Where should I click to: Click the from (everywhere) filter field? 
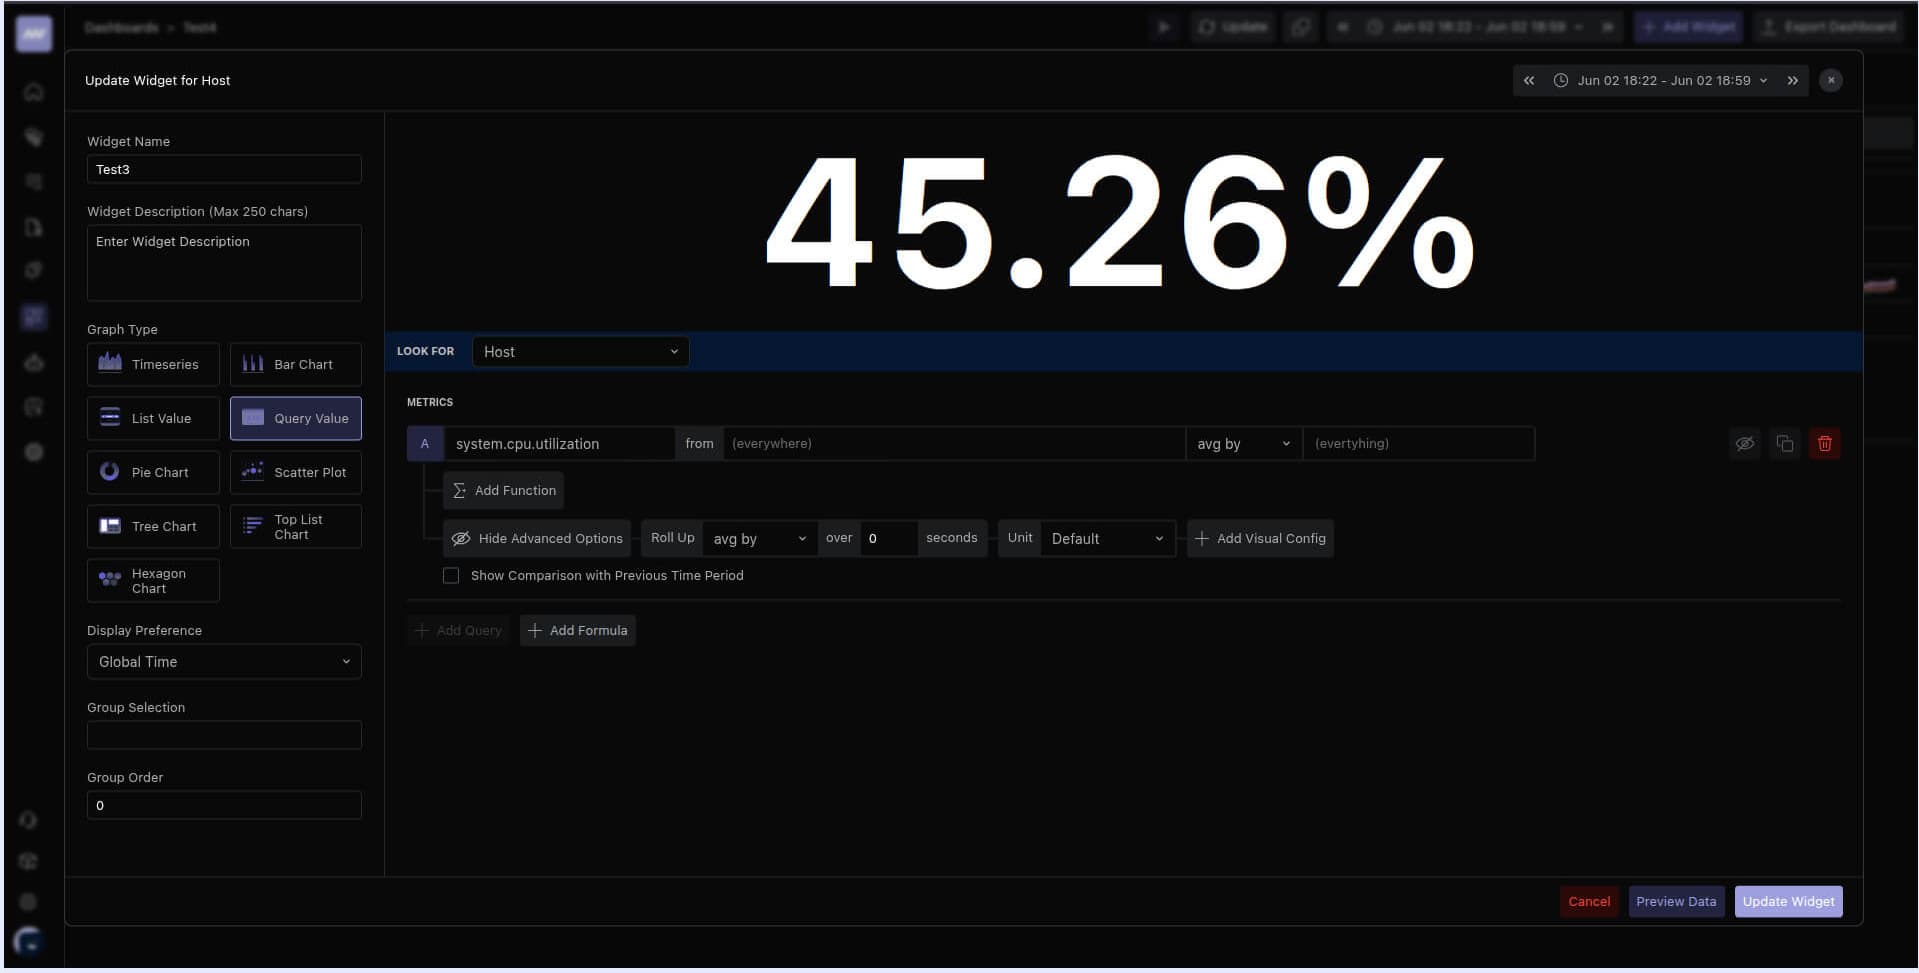[954, 443]
